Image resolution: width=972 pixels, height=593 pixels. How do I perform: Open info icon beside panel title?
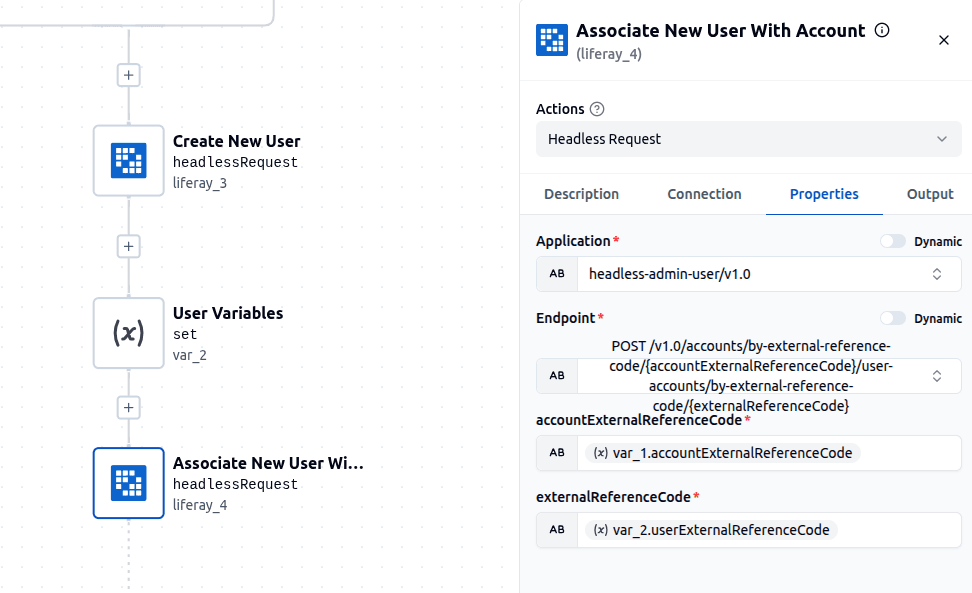click(881, 30)
